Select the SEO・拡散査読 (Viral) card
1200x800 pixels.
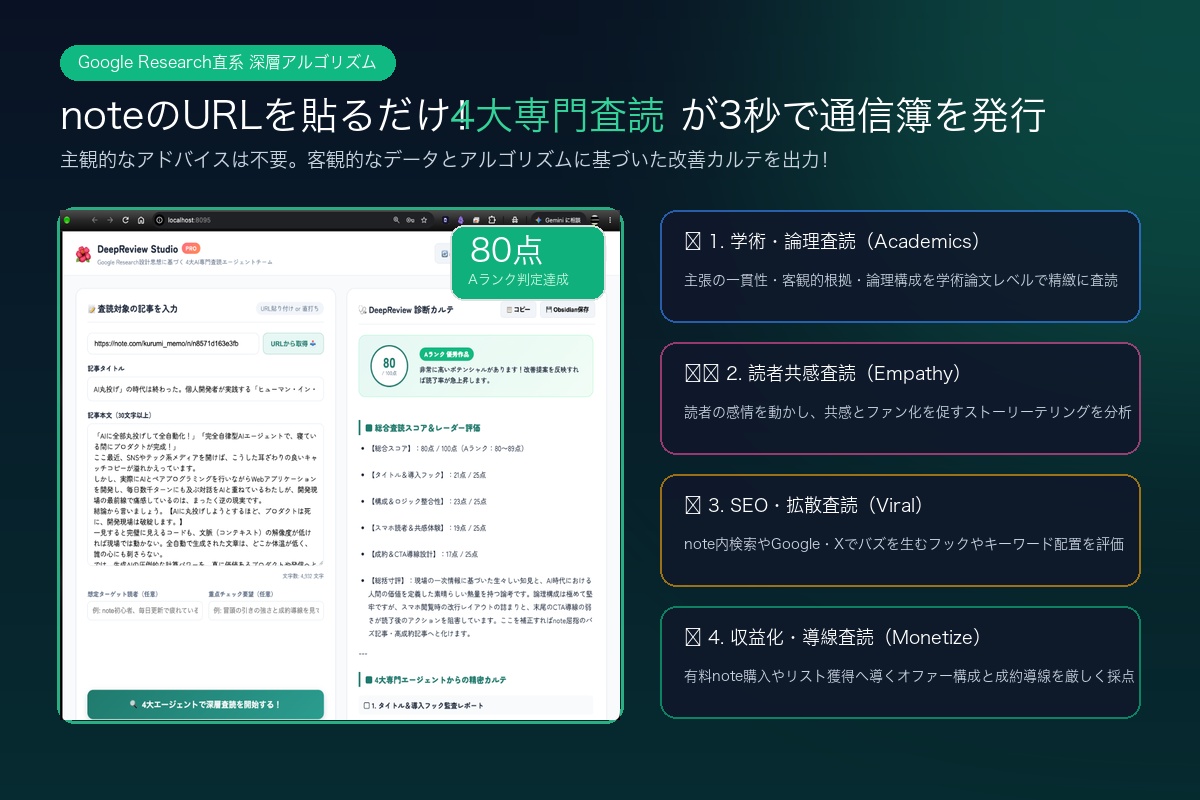click(x=900, y=530)
